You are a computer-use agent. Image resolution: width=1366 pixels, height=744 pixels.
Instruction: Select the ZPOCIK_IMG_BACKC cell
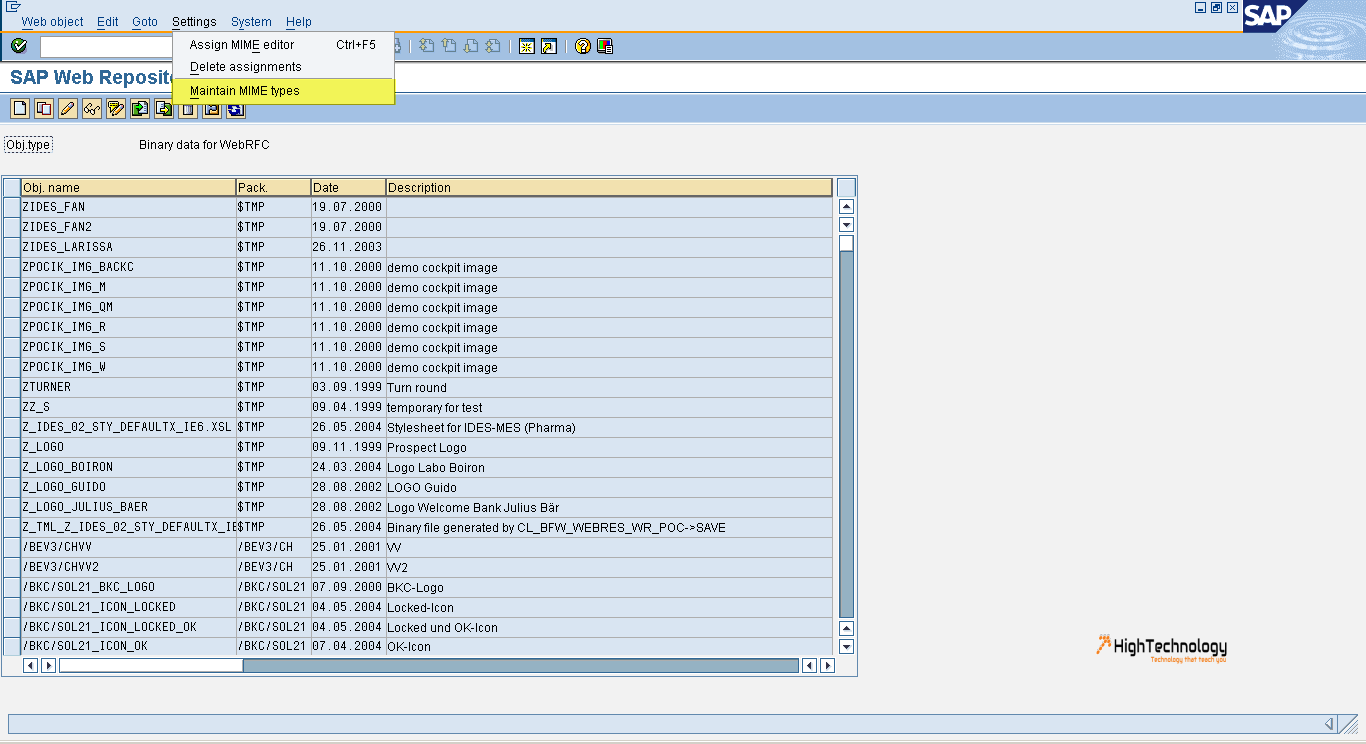click(129, 267)
